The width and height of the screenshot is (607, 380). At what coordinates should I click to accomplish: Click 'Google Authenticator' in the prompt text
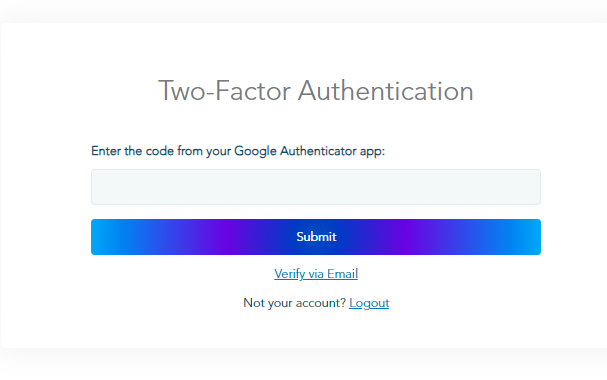click(x=295, y=151)
